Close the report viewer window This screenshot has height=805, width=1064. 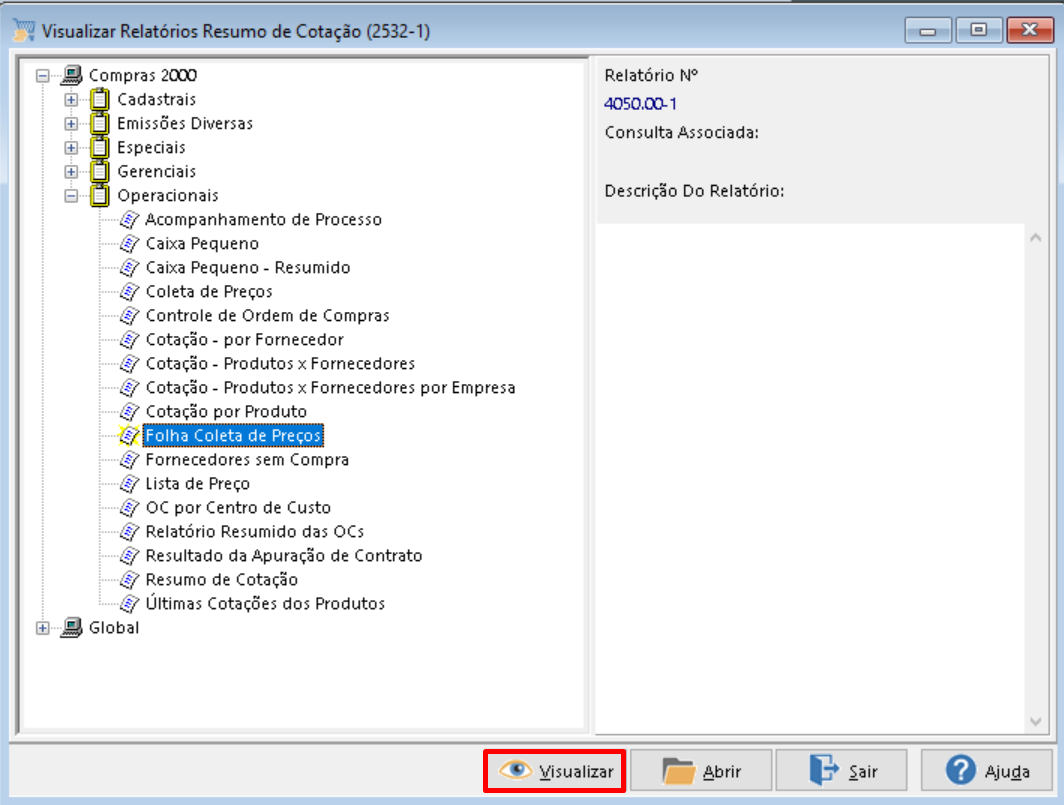pyautogui.click(x=1029, y=30)
